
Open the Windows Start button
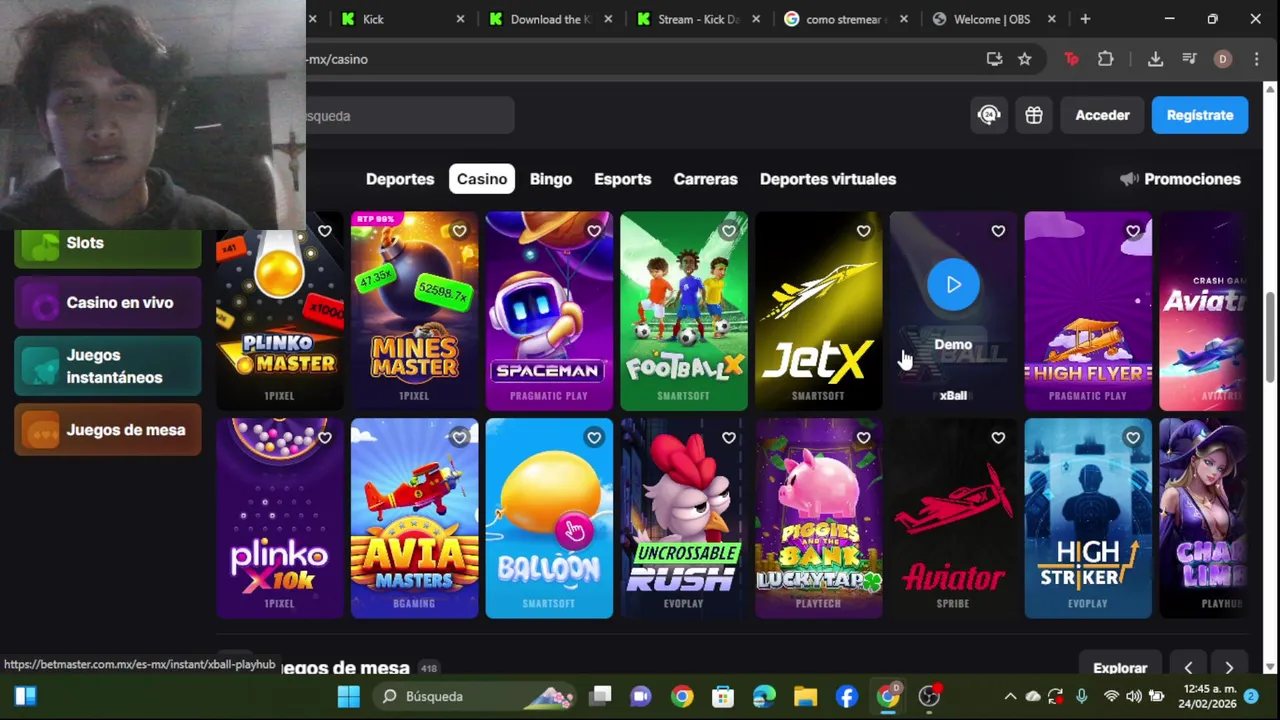click(348, 696)
